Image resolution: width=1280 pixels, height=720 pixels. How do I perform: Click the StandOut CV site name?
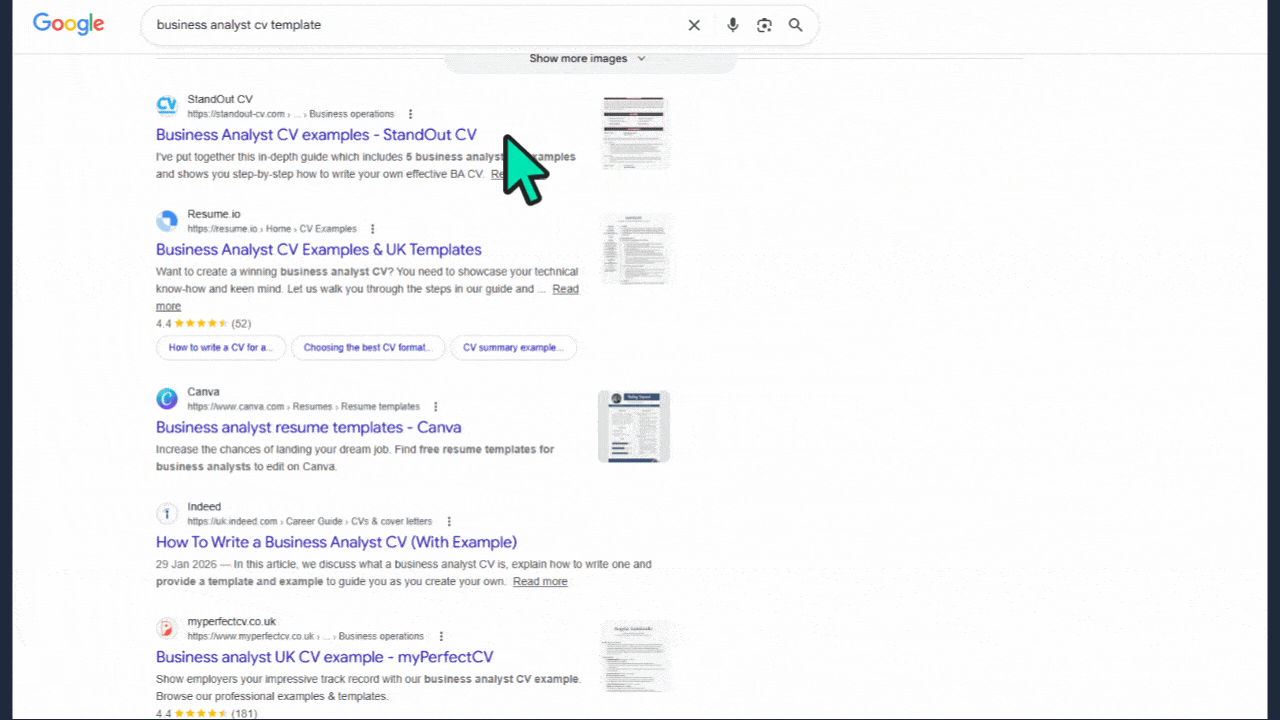click(x=220, y=100)
